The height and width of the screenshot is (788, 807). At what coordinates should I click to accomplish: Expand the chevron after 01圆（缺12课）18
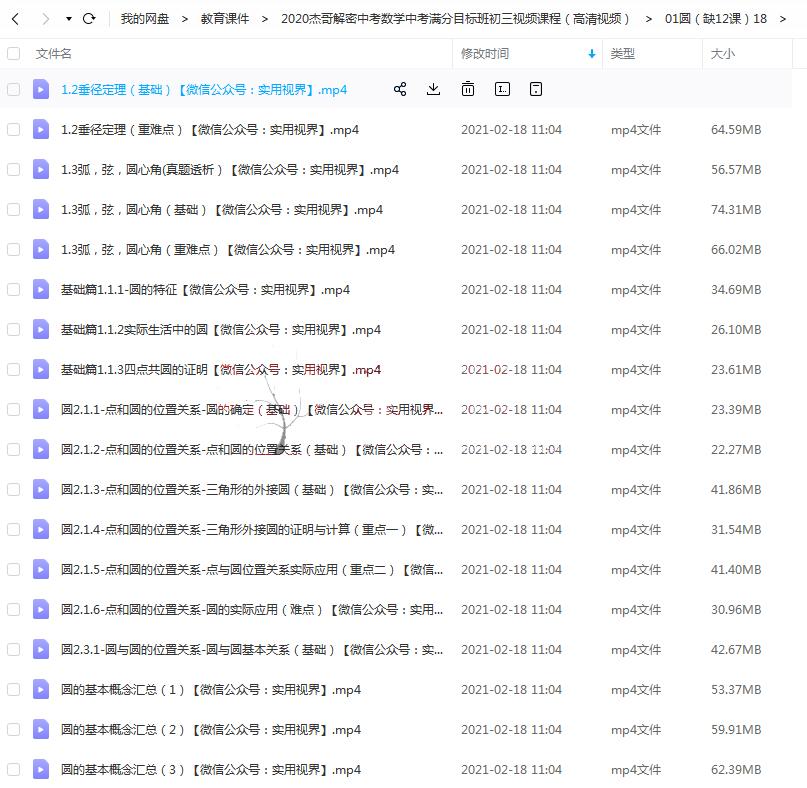coord(783,19)
